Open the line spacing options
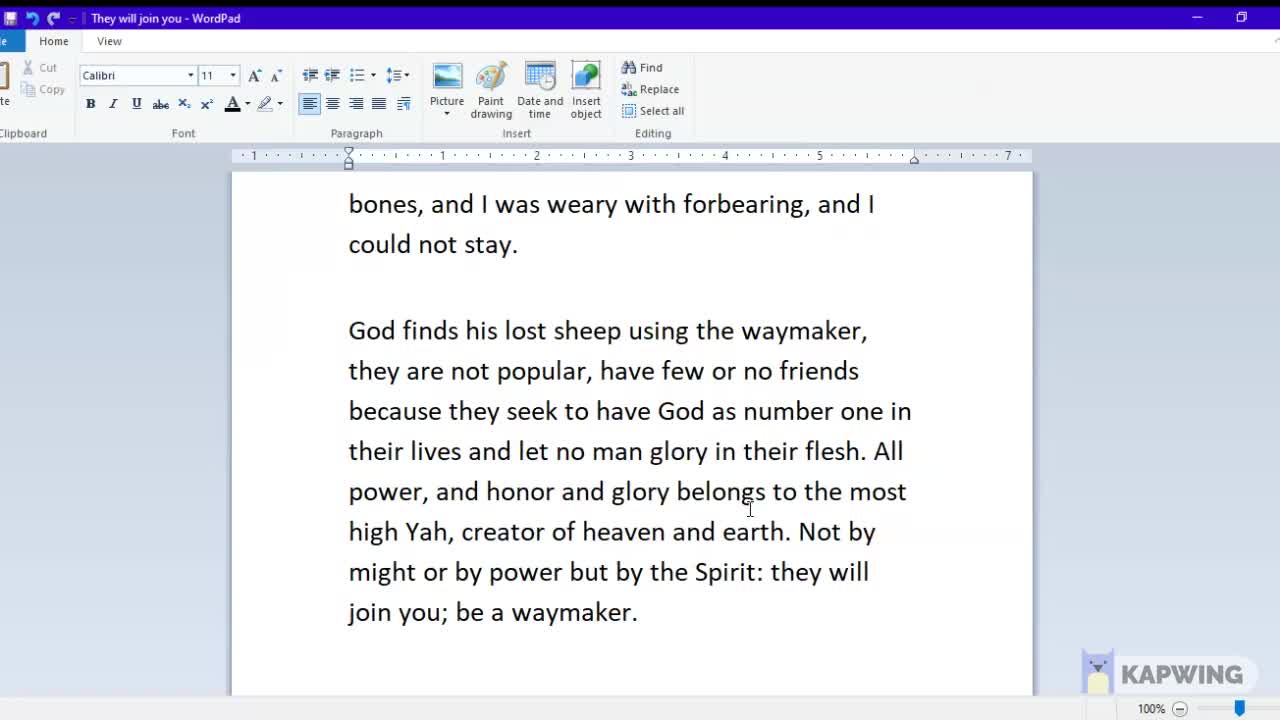 pos(398,75)
